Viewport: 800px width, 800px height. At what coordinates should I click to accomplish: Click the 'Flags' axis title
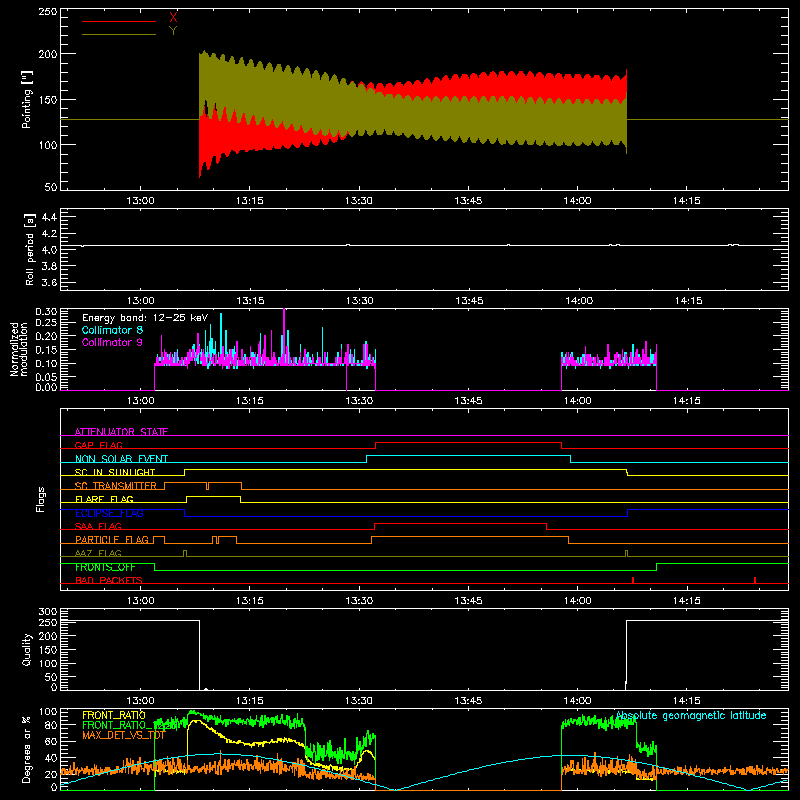40,499
